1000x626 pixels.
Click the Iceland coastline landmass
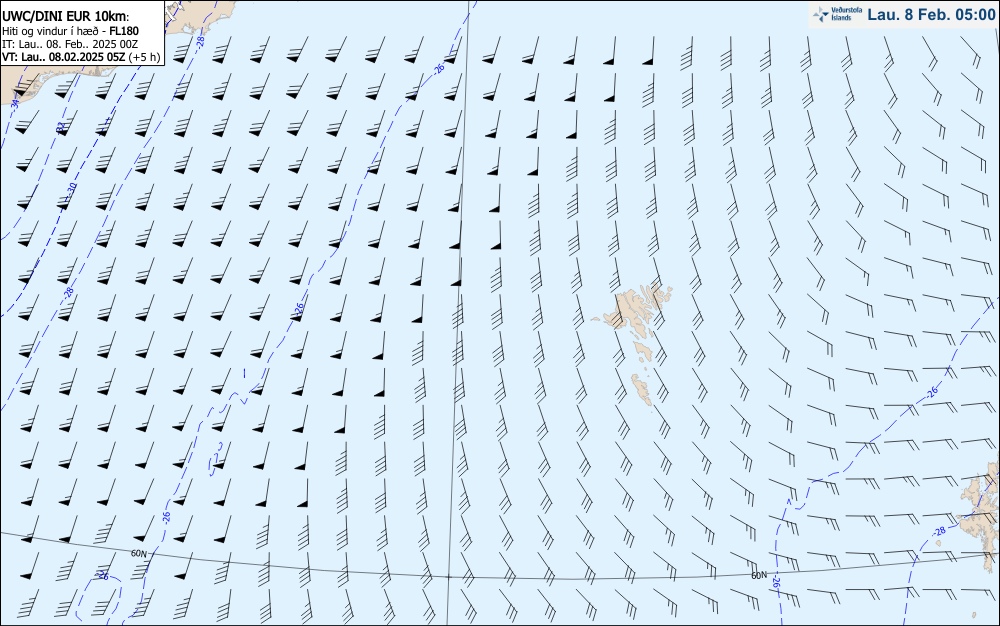pos(199,17)
